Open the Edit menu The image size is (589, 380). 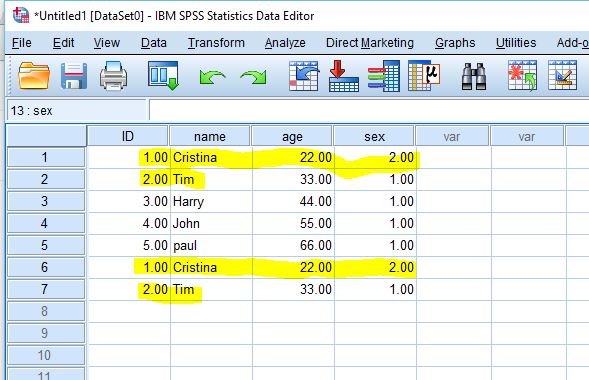tap(63, 43)
